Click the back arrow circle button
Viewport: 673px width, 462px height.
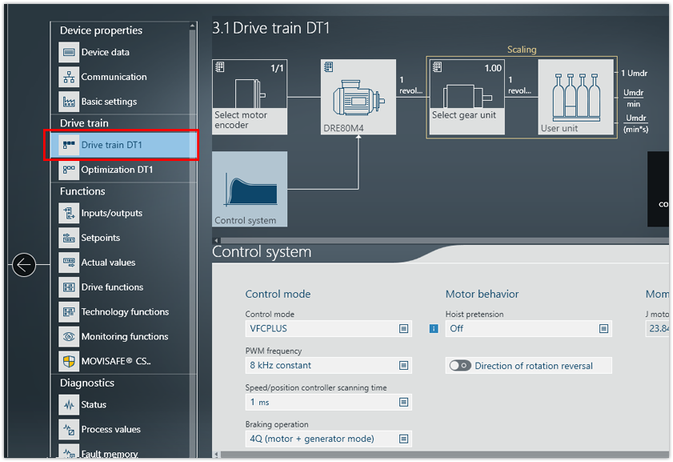[24, 265]
